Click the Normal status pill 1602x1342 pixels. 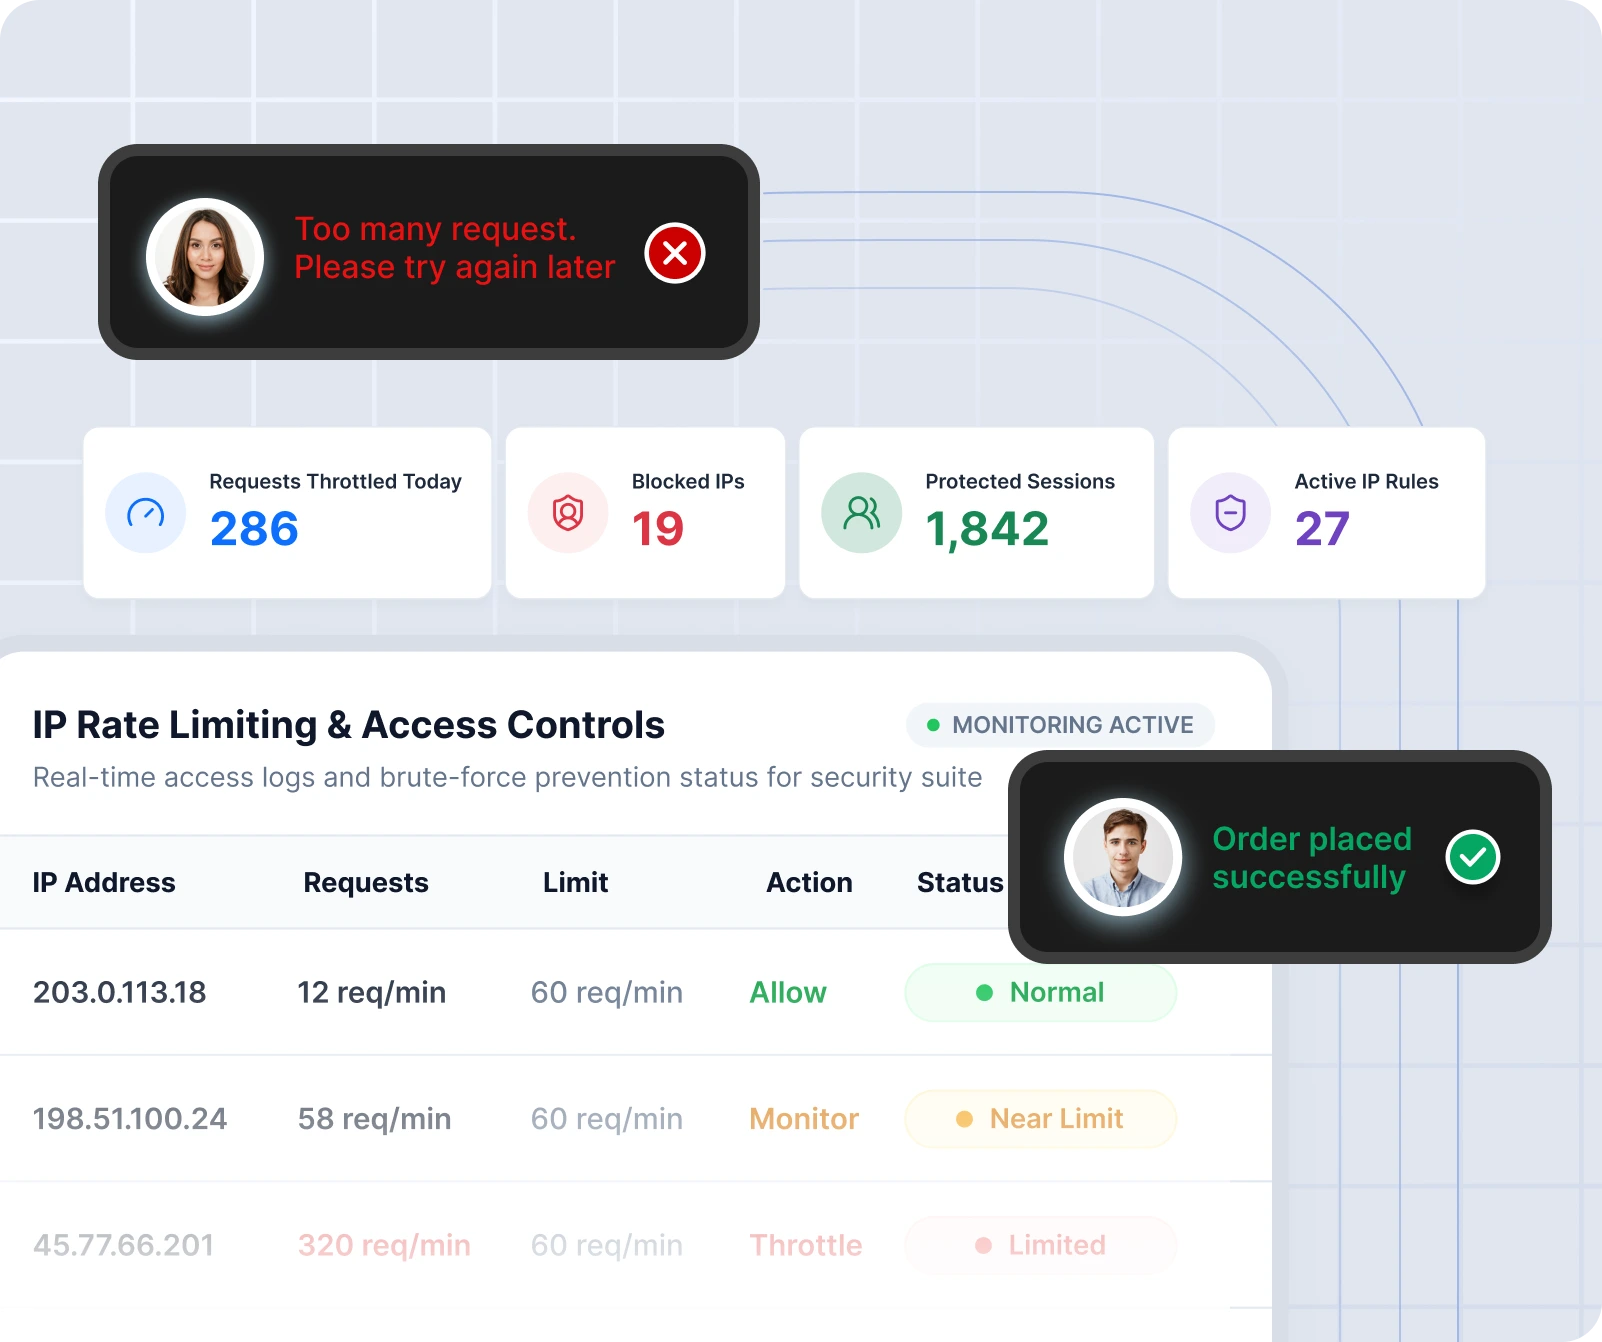point(1041,993)
